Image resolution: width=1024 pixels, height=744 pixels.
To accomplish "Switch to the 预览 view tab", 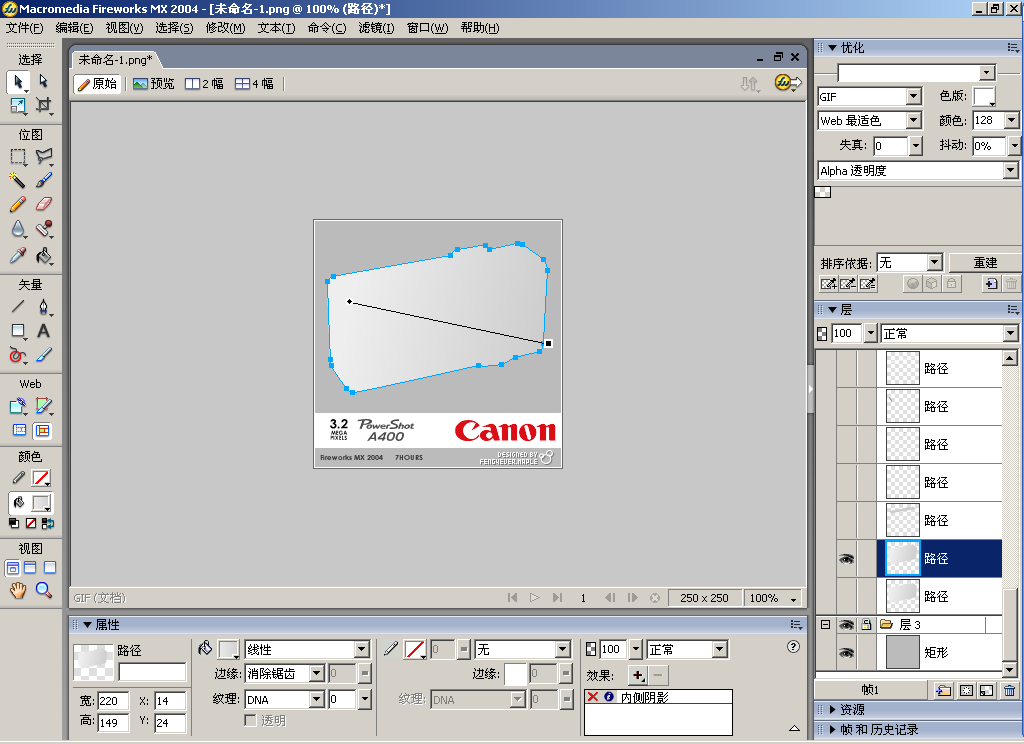I will pos(153,84).
